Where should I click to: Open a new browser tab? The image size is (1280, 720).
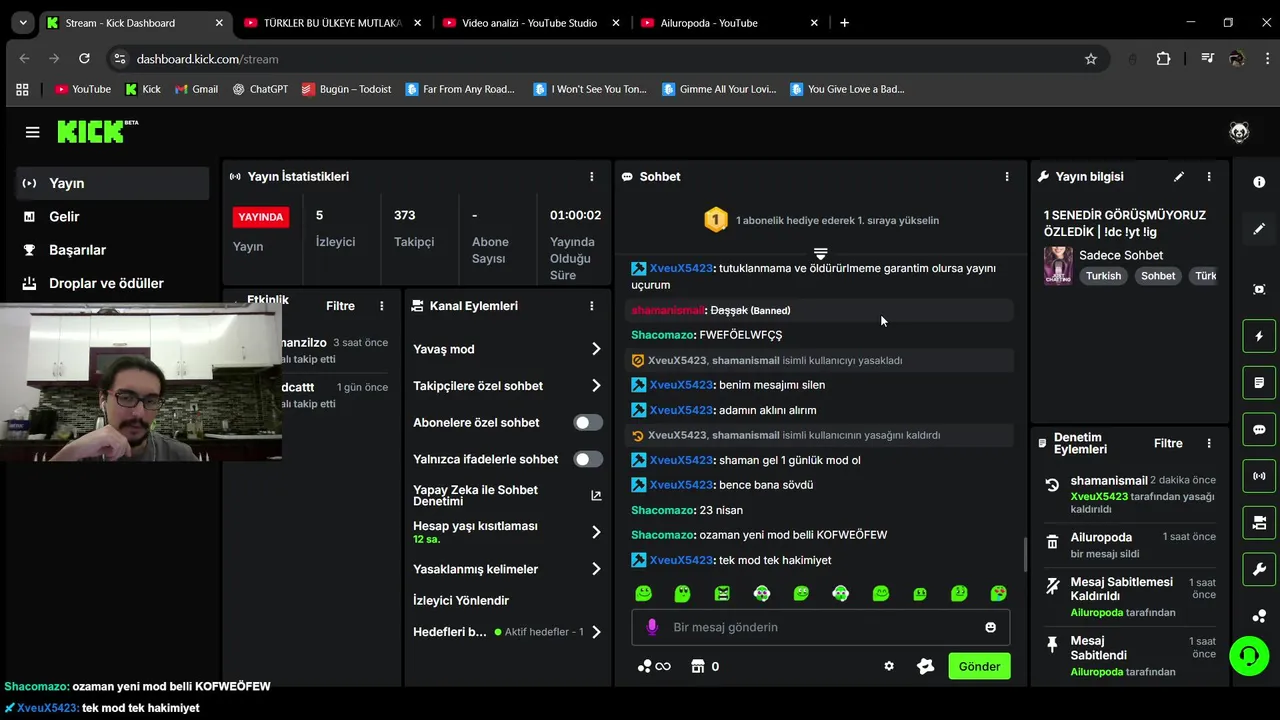coord(845,23)
